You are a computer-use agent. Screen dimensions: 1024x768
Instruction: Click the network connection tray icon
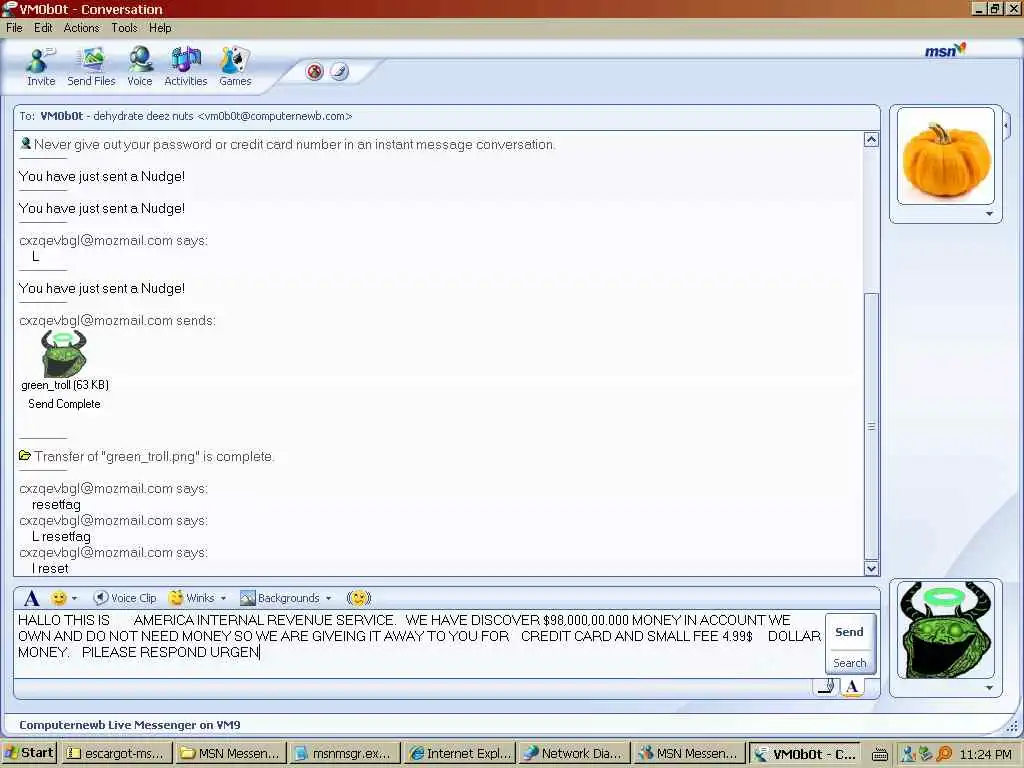[x=925, y=754]
